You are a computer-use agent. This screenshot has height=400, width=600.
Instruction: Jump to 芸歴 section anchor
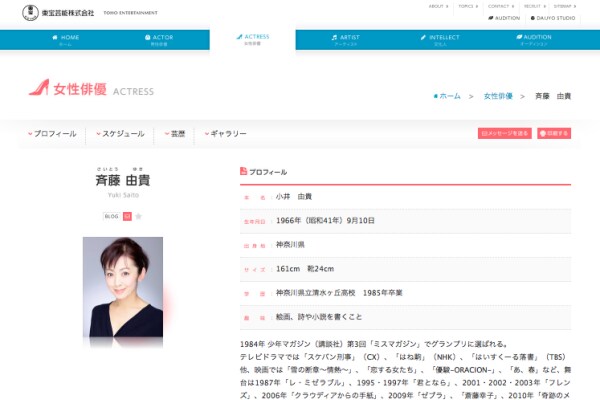click(x=175, y=134)
